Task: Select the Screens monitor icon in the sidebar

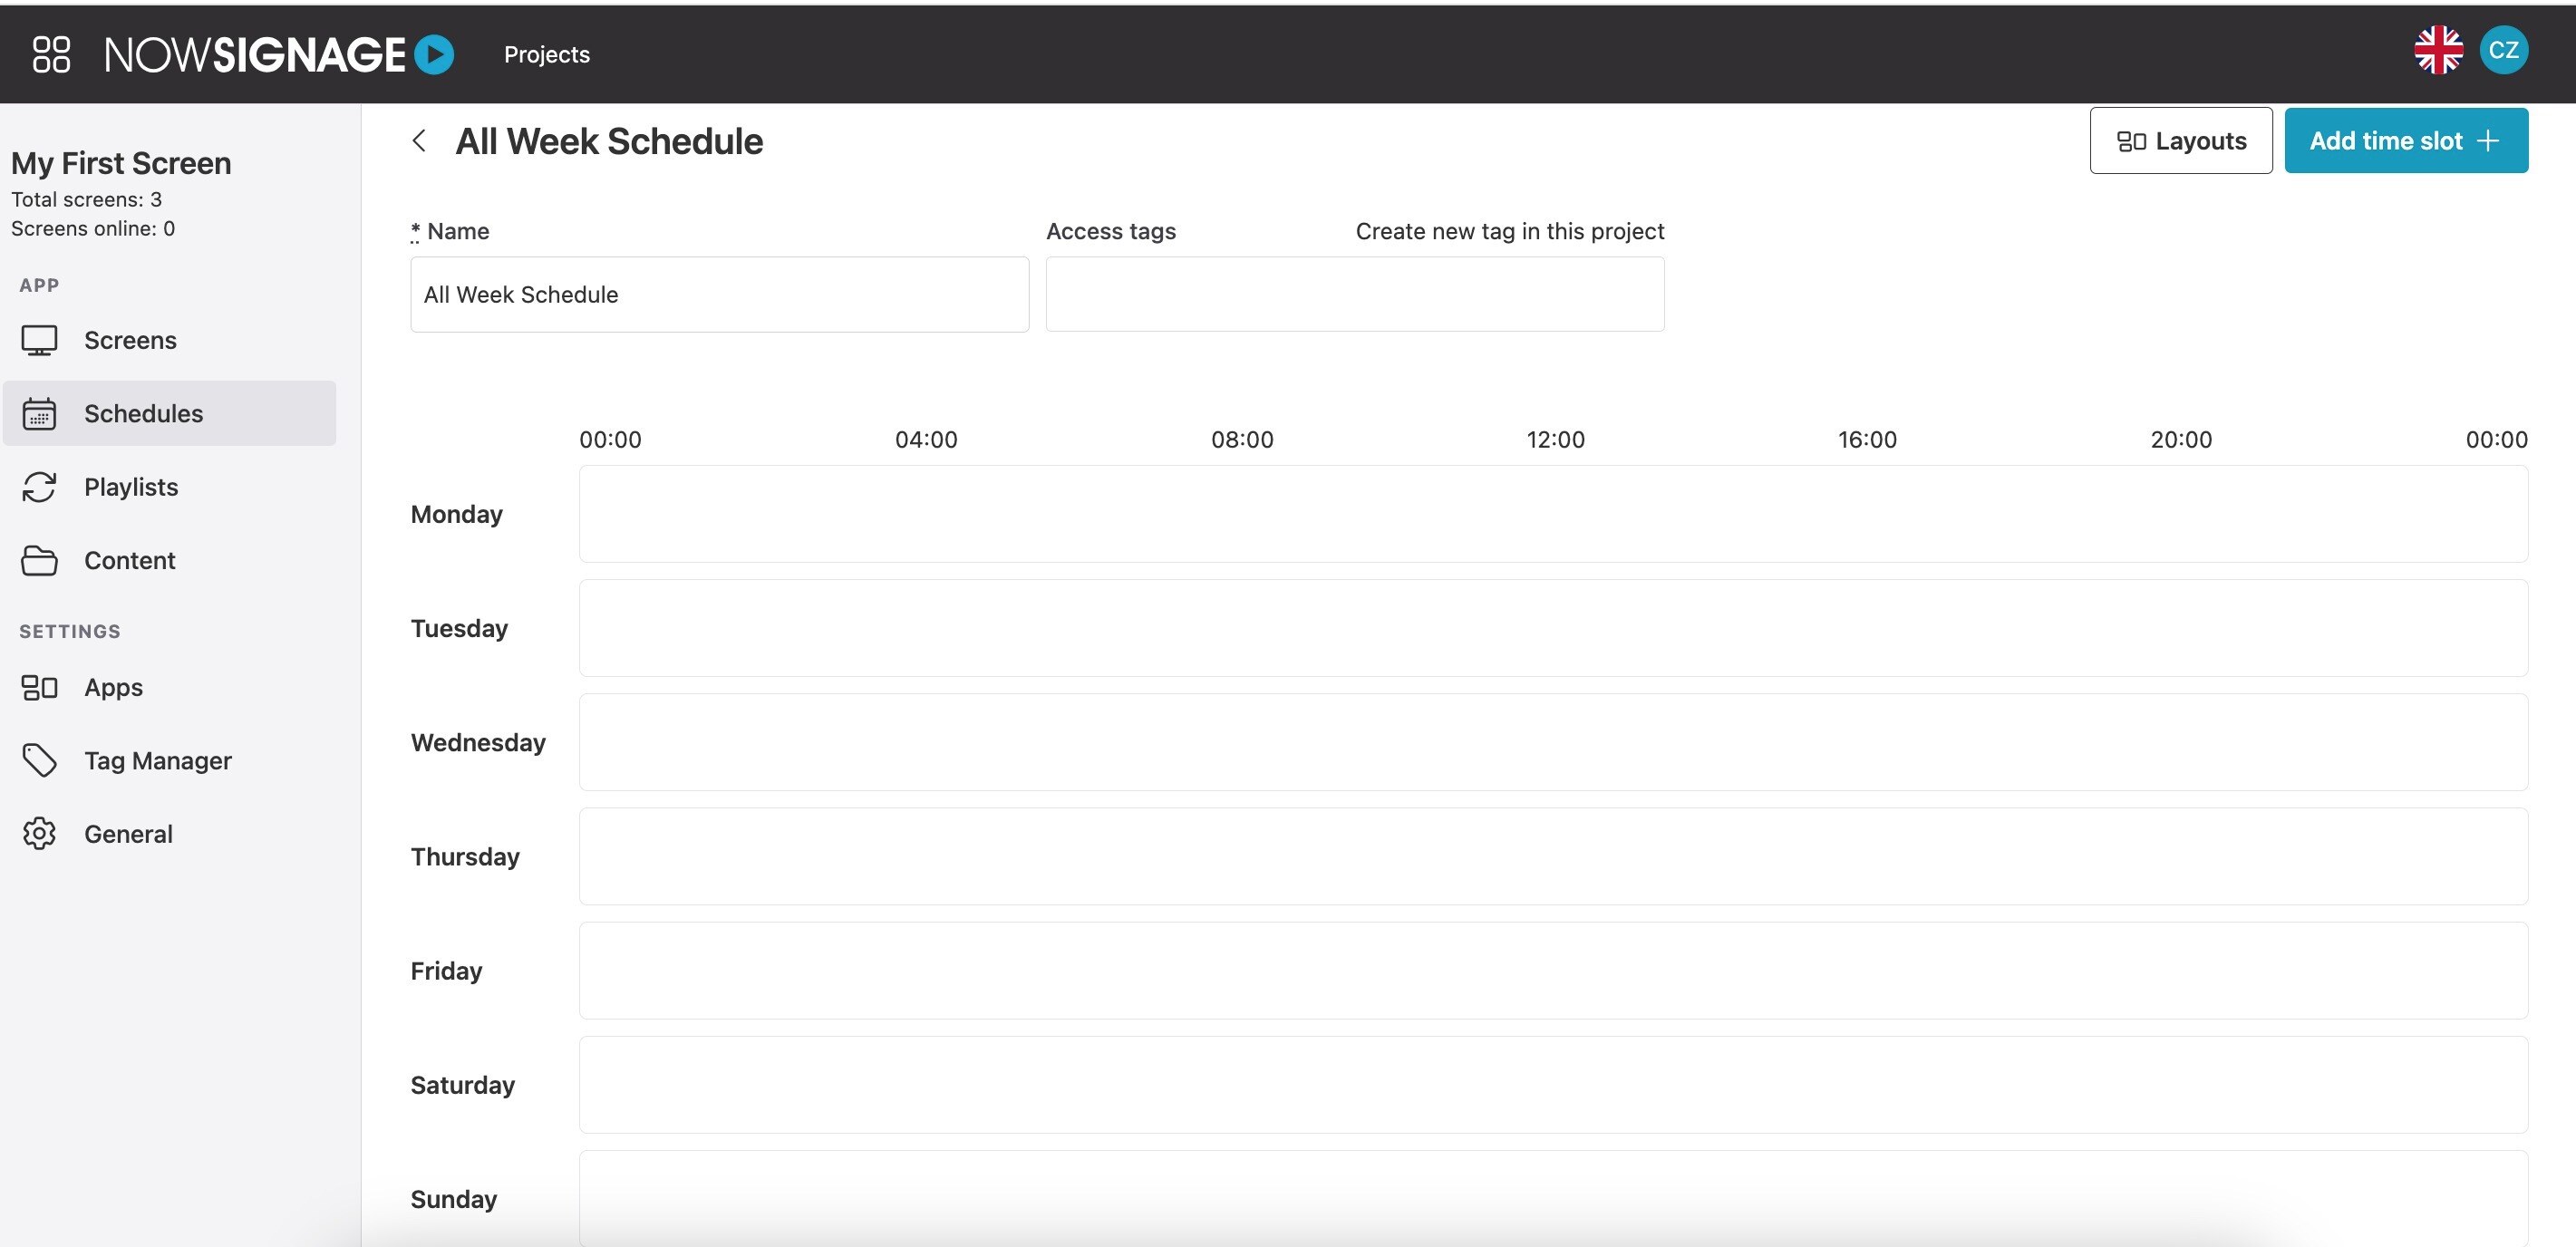Action: click(39, 340)
